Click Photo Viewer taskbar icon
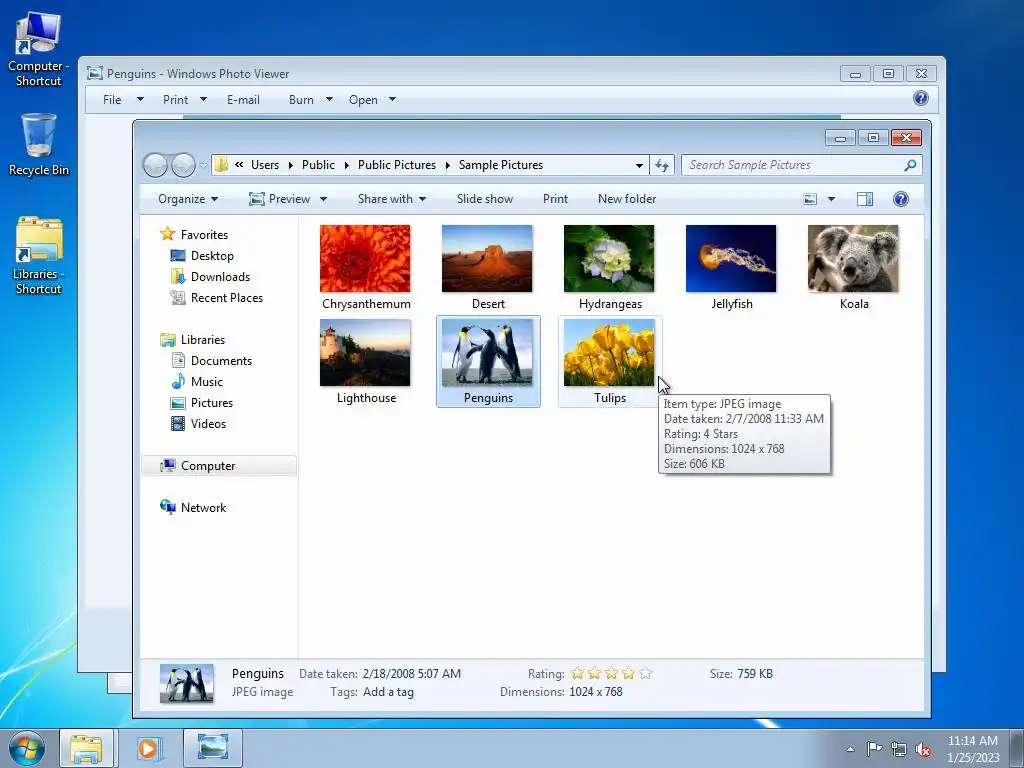 [213, 748]
